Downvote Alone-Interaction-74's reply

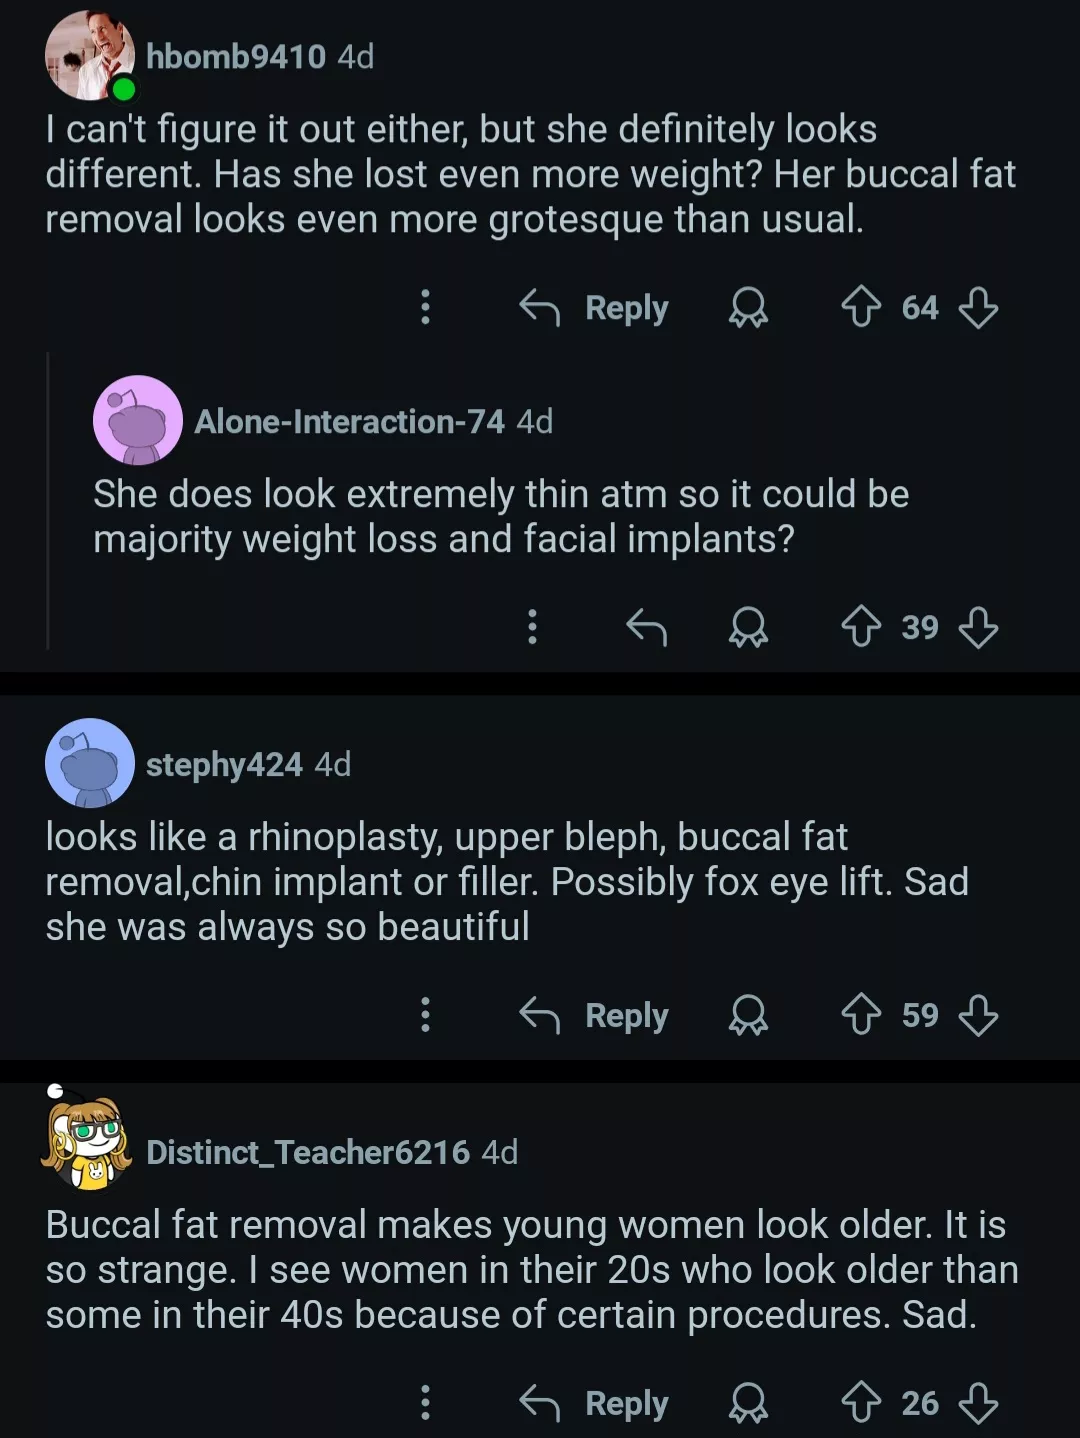pos(978,627)
